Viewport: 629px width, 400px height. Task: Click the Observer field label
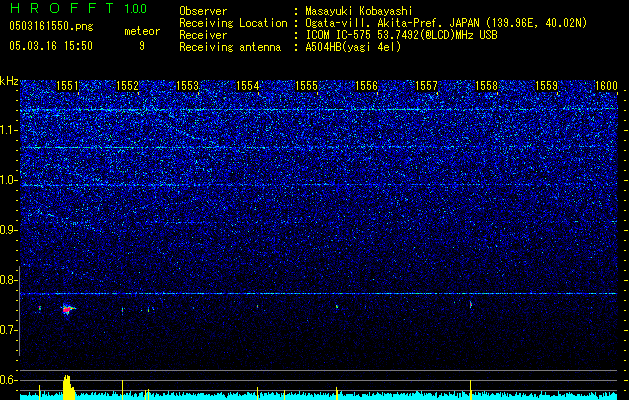pos(203,11)
